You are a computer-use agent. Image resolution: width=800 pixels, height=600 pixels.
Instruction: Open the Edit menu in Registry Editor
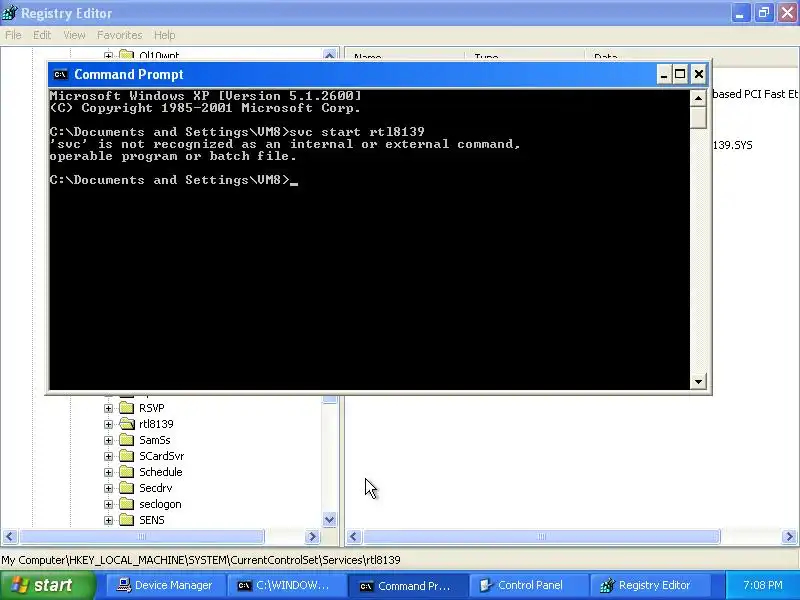42,35
